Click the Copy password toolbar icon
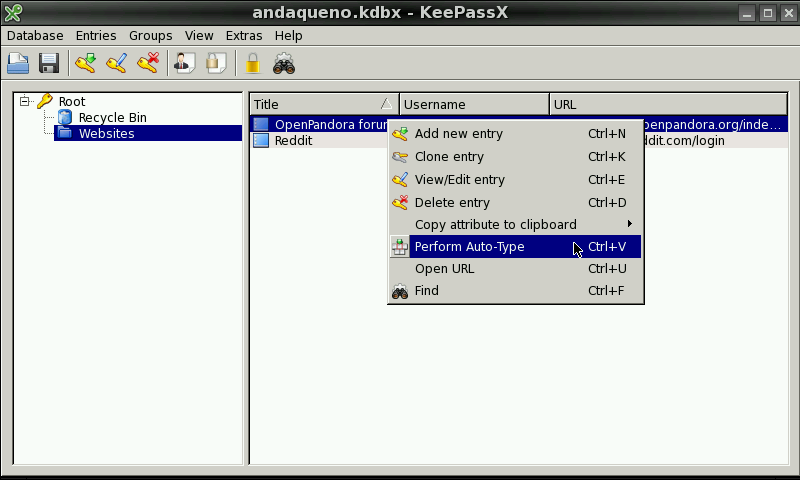The width and height of the screenshot is (800, 480). [x=215, y=64]
